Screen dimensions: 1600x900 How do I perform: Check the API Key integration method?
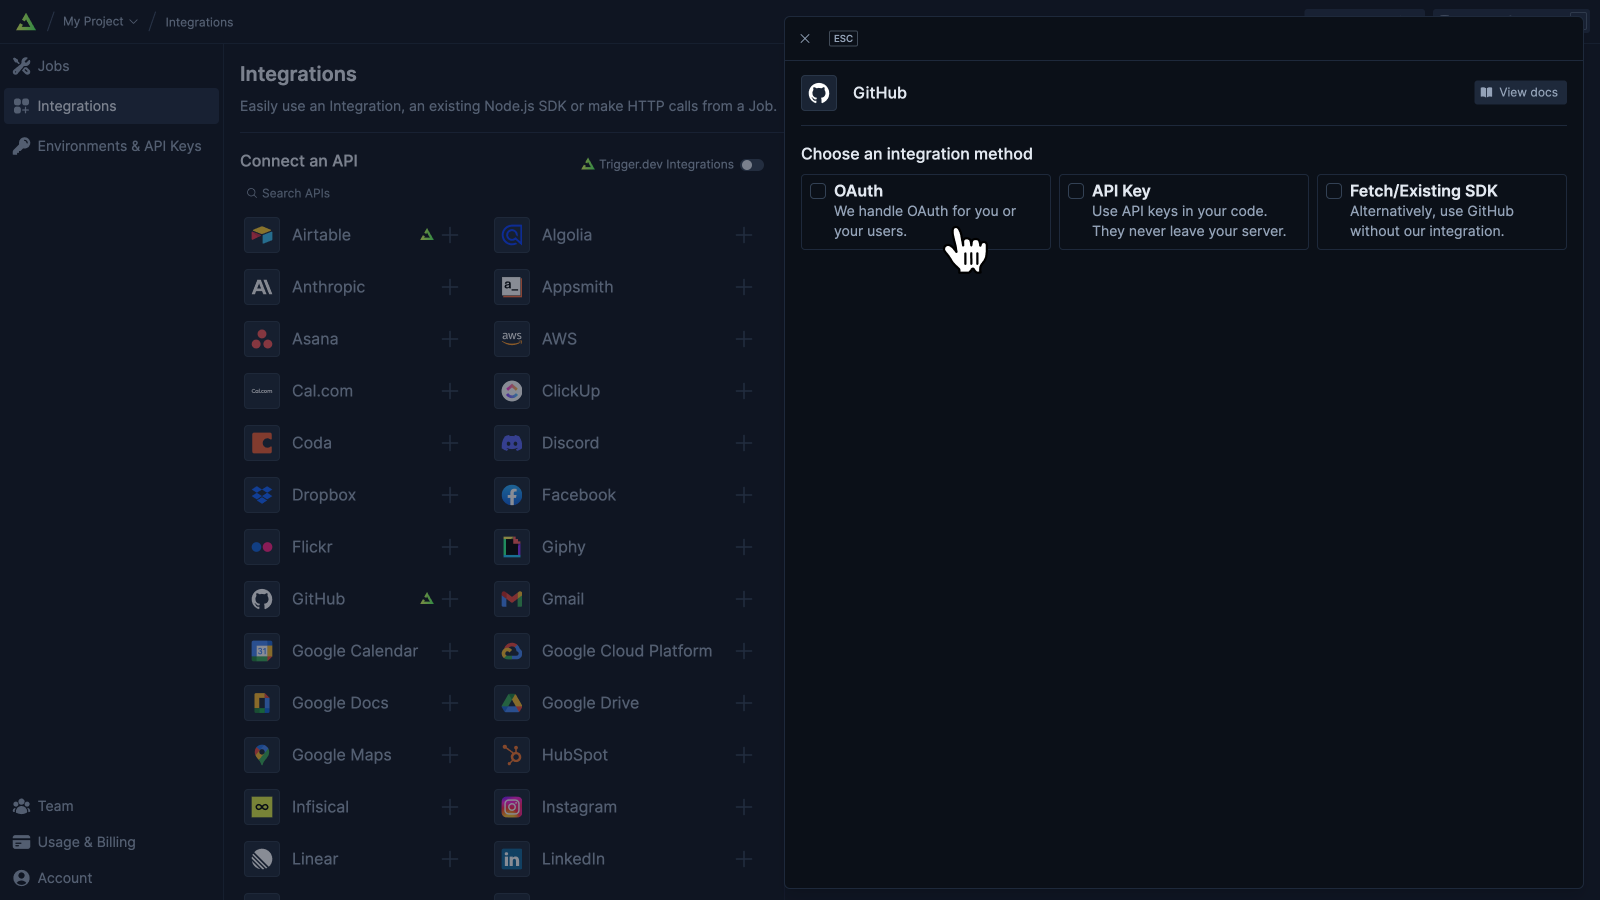tap(1076, 191)
